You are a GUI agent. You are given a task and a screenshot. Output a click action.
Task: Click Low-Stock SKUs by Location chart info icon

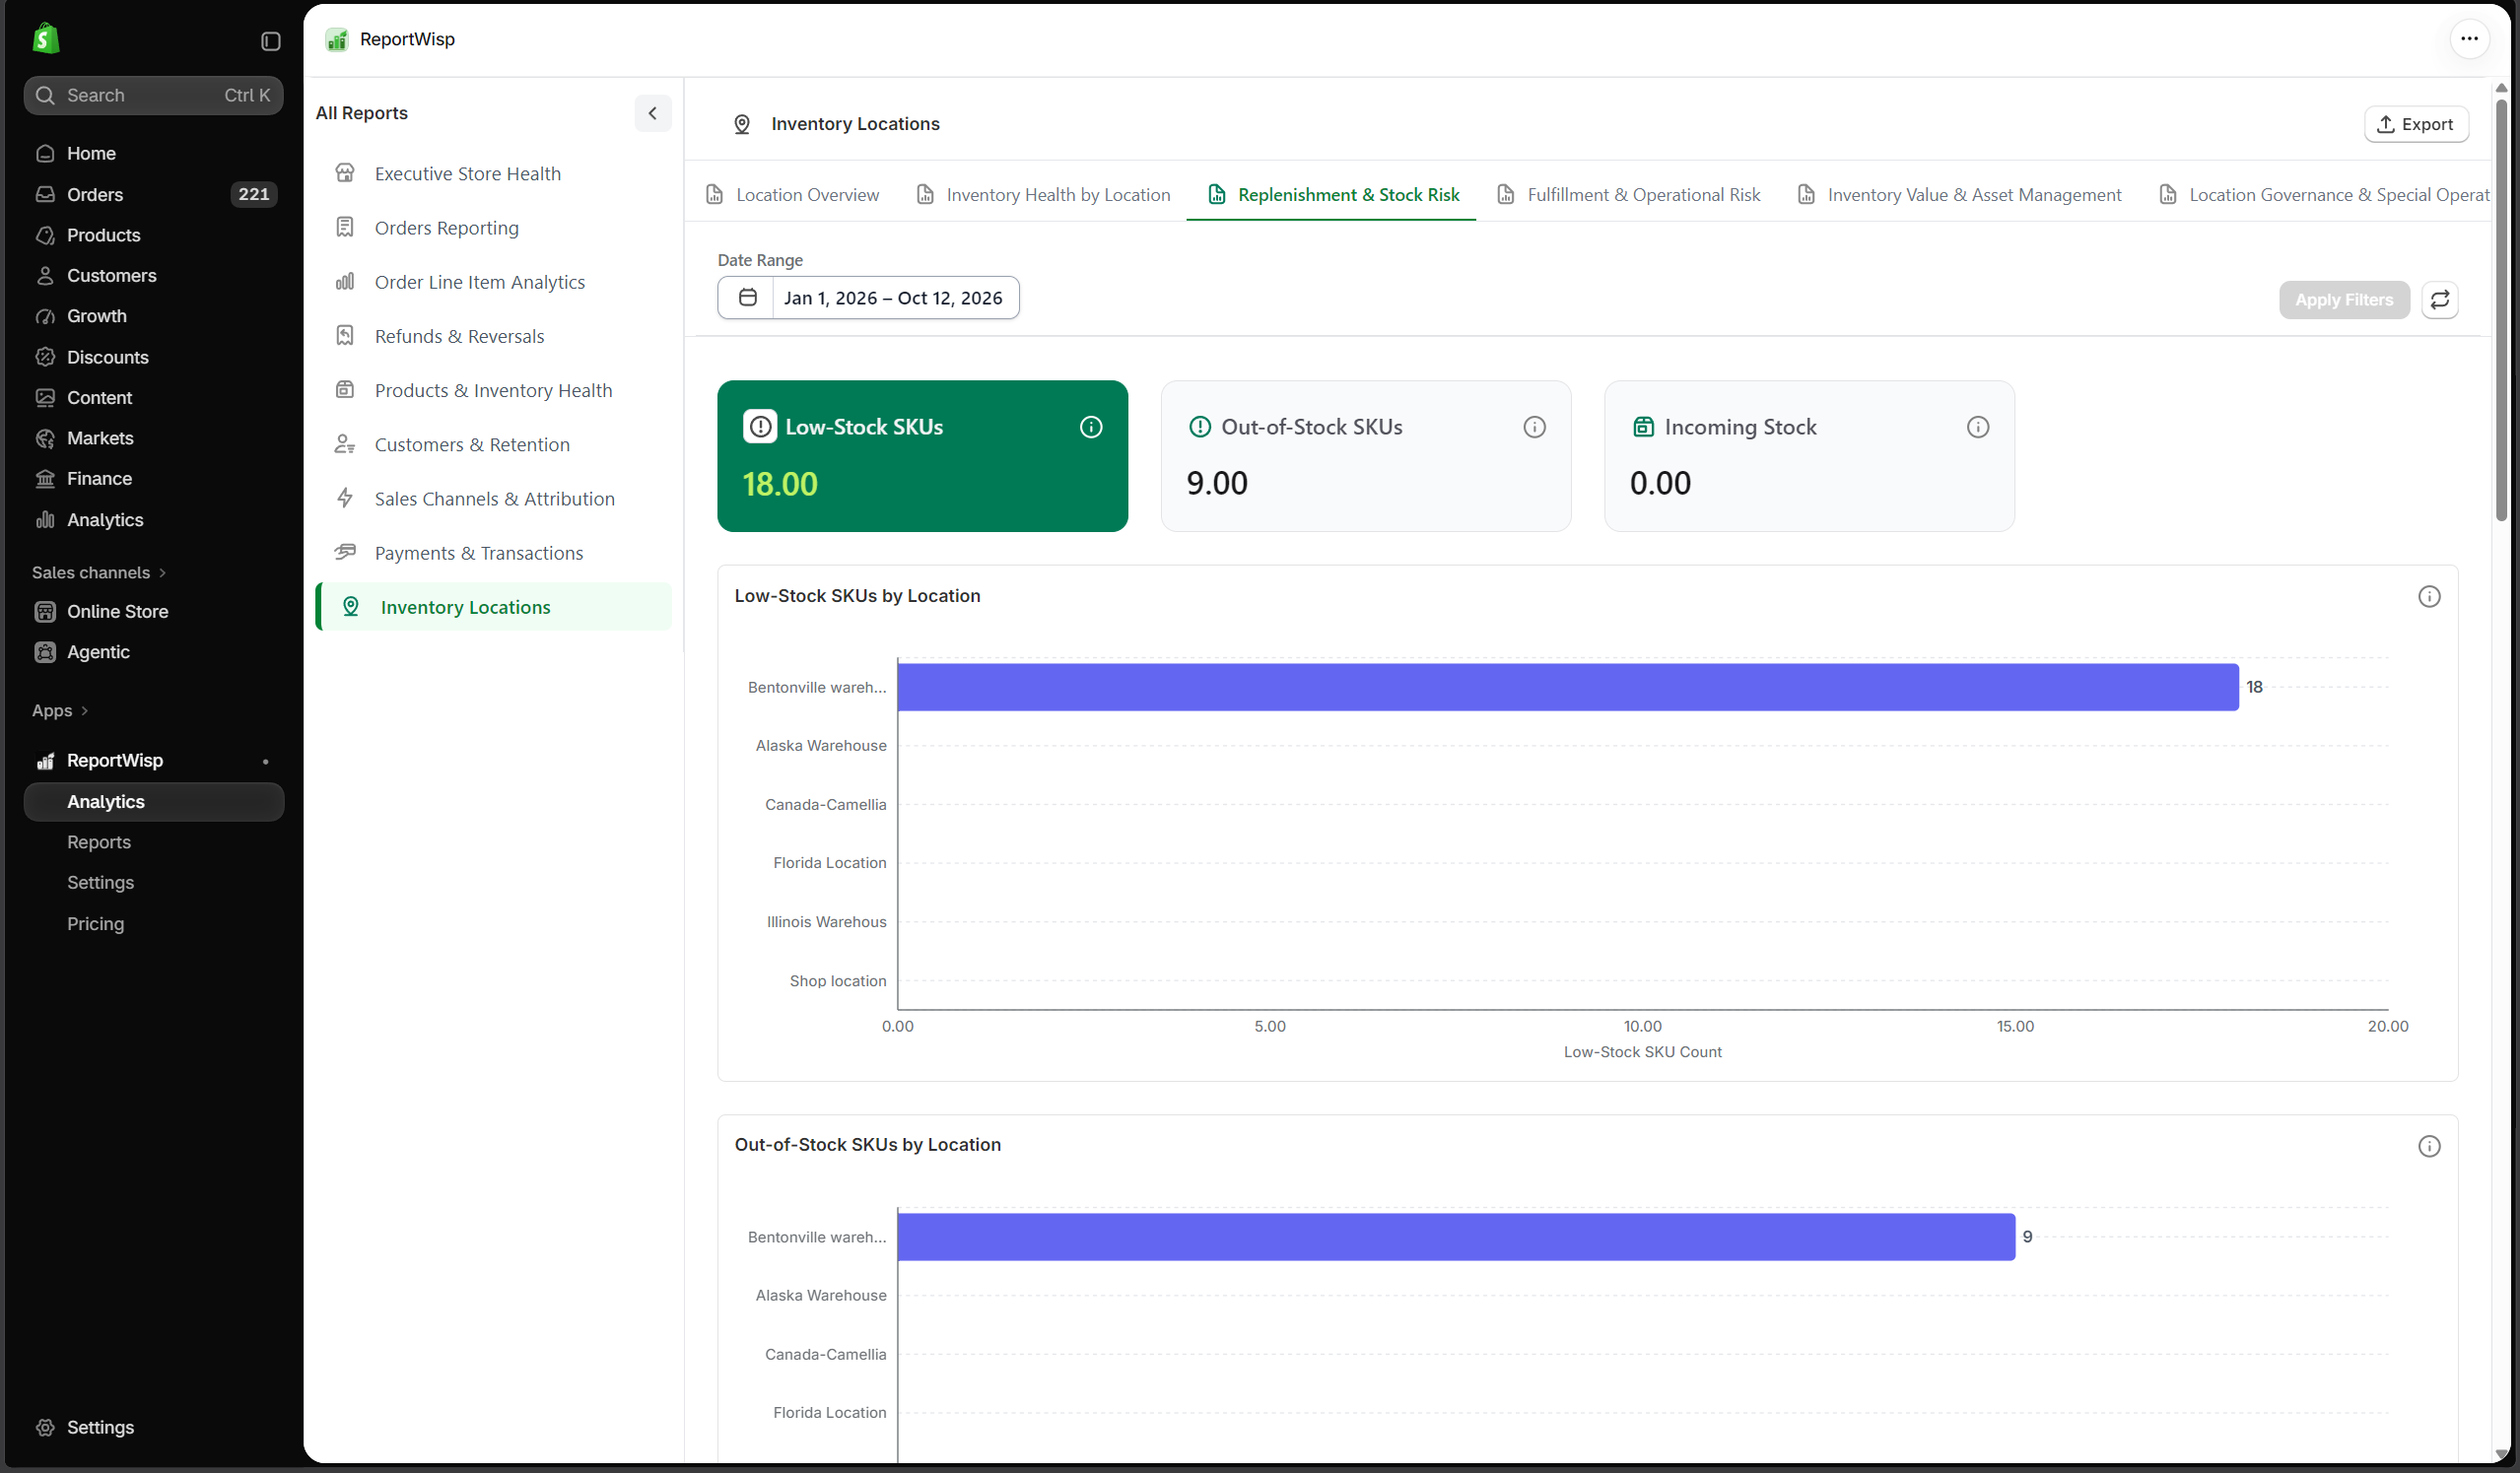tap(2428, 596)
